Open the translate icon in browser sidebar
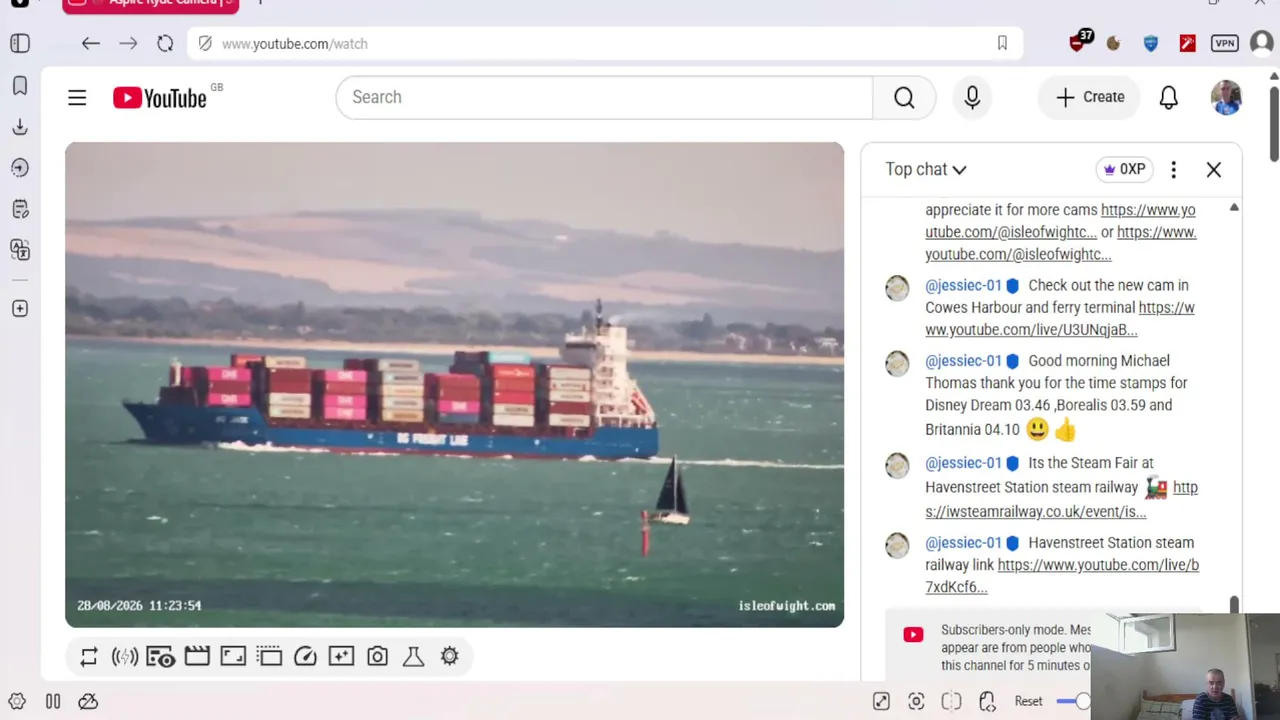Image resolution: width=1280 pixels, height=720 pixels. tap(20, 249)
